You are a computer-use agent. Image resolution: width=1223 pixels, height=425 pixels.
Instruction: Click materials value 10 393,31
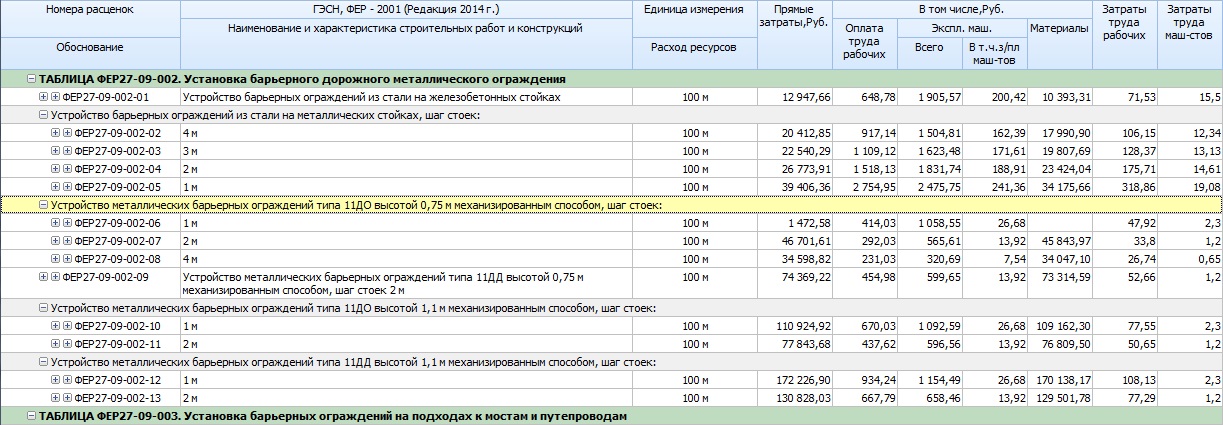click(x=1064, y=97)
